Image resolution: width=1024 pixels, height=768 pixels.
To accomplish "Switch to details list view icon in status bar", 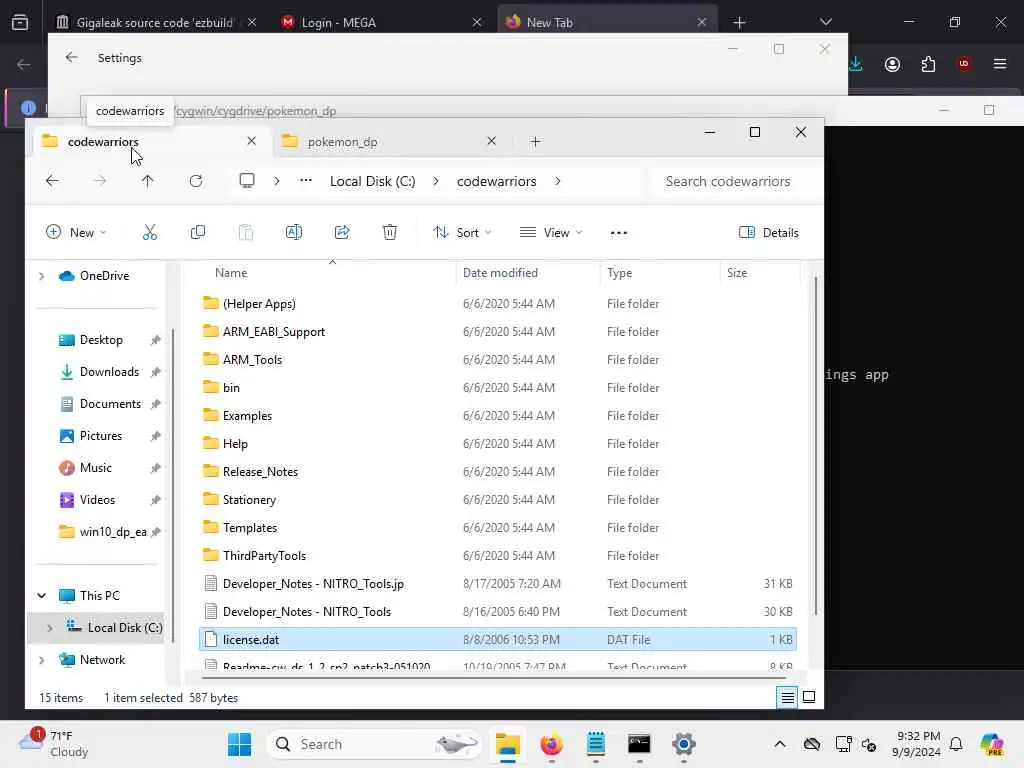I will tap(788, 697).
